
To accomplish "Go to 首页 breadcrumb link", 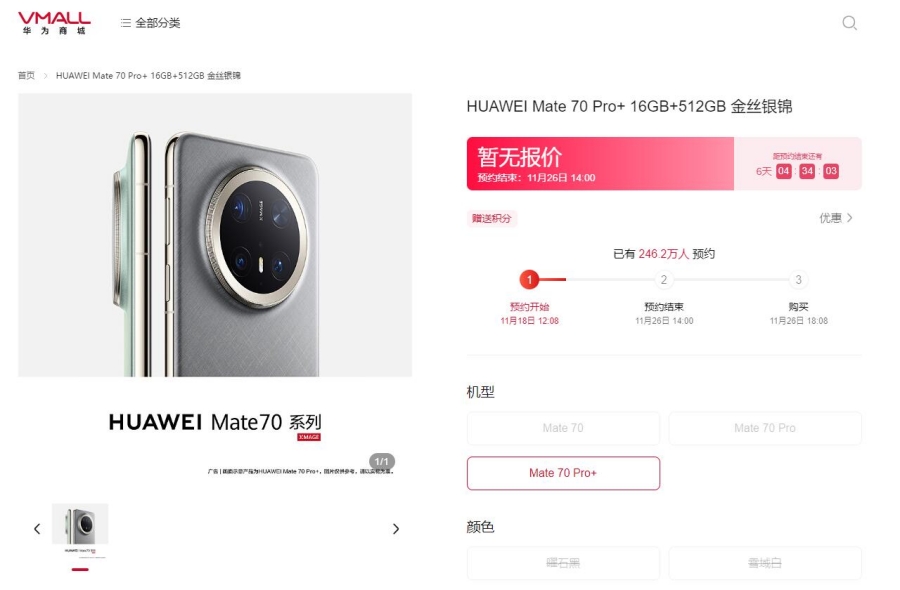I will 26,76.
